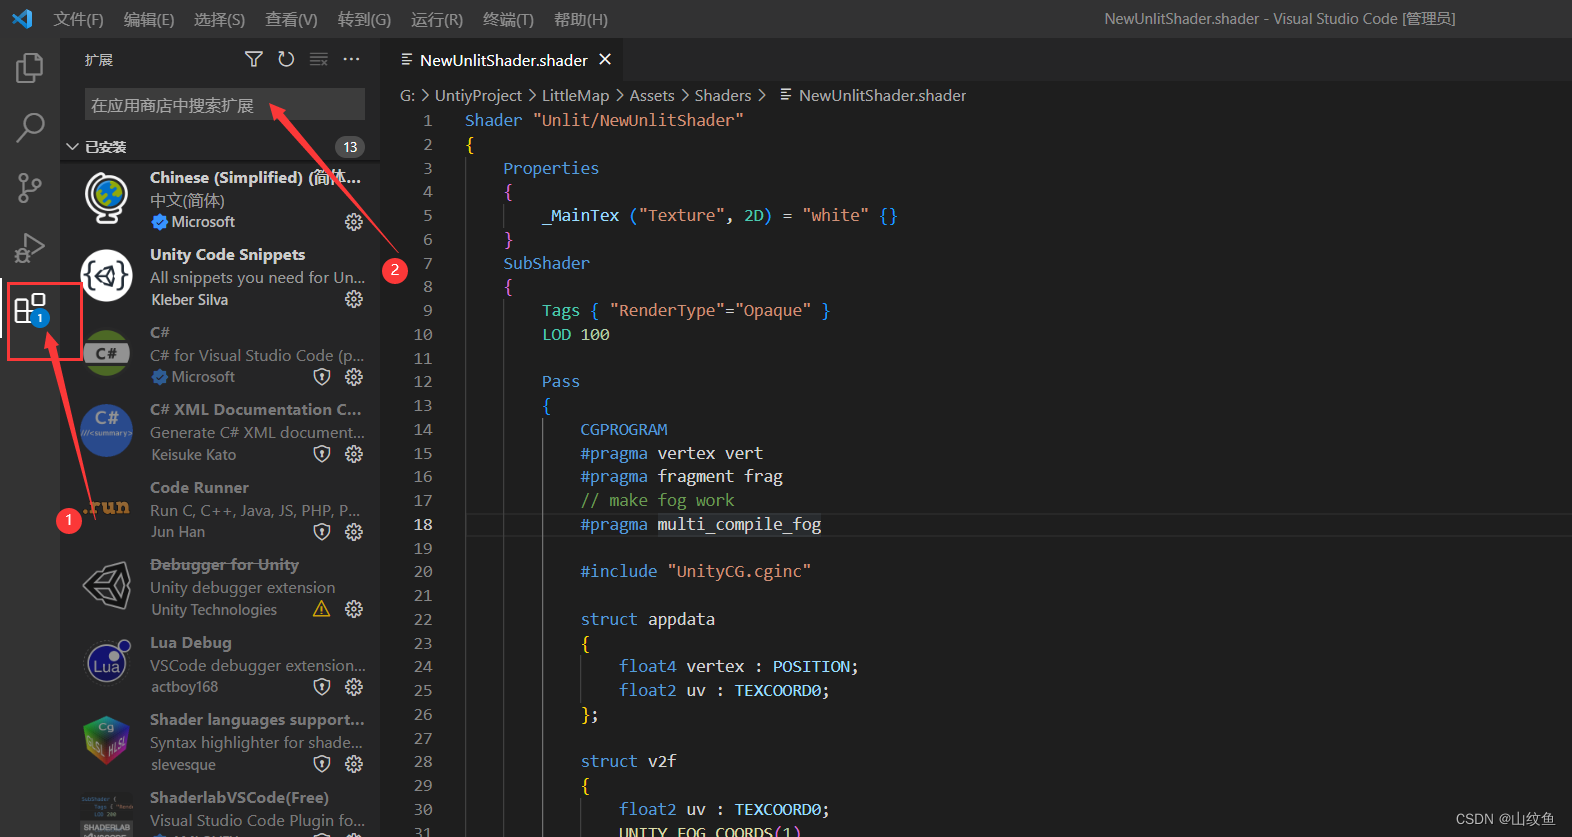Open manage gear for Unity Code Snippets
The width and height of the screenshot is (1572, 837).
coord(354,299)
